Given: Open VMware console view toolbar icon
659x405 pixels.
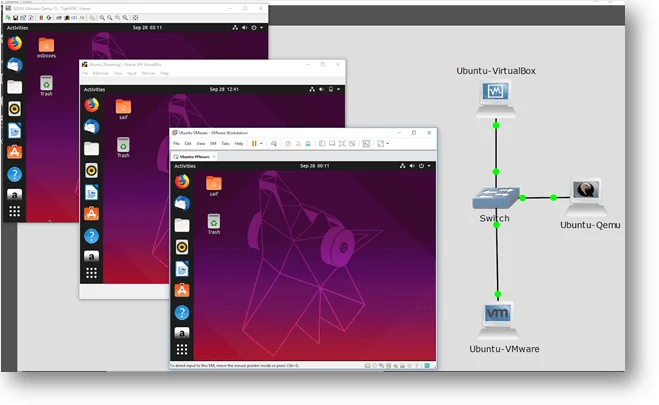Looking at the screenshot, I should click(366, 144).
